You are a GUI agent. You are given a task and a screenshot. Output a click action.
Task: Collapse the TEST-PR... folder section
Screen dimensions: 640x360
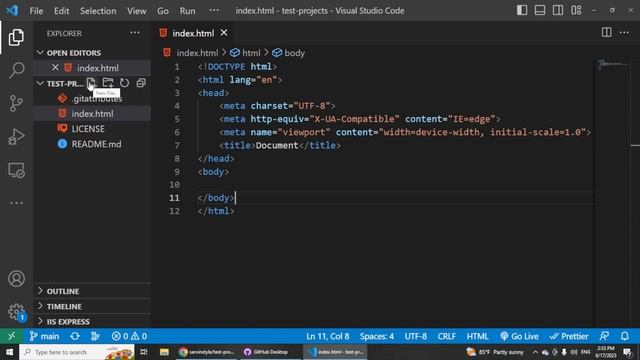pyautogui.click(x=40, y=83)
